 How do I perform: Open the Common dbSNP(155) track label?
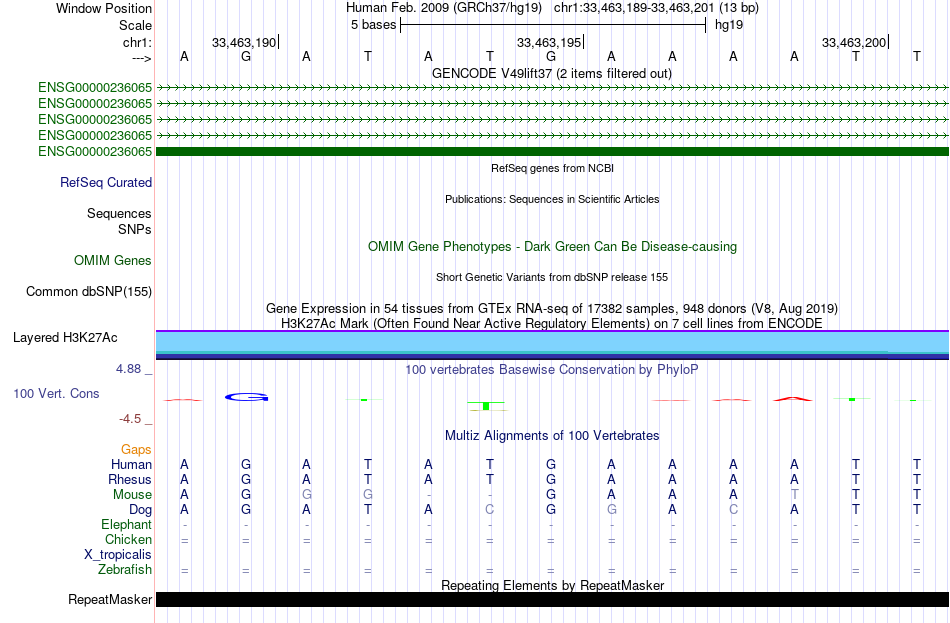point(89,292)
